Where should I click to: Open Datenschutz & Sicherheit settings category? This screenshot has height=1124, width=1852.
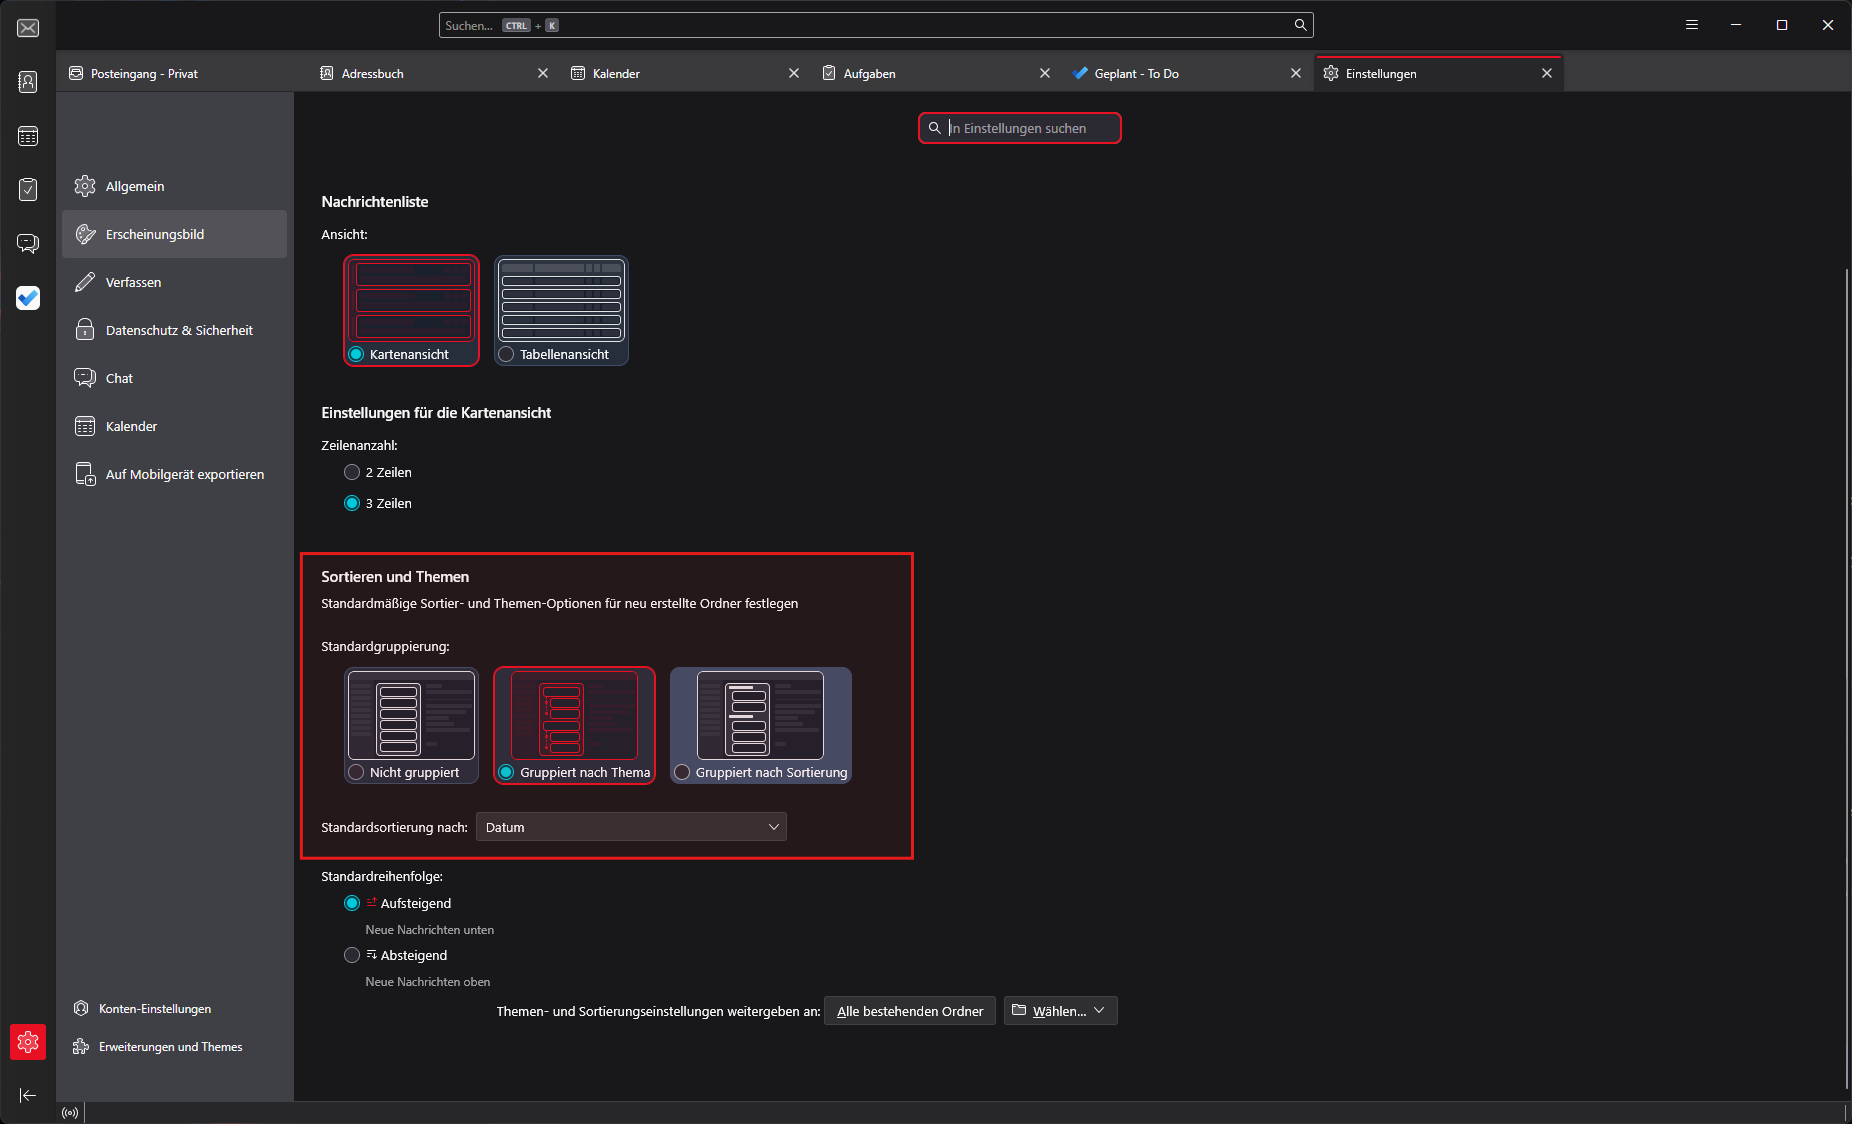pyautogui.click(x=174, y=330)
